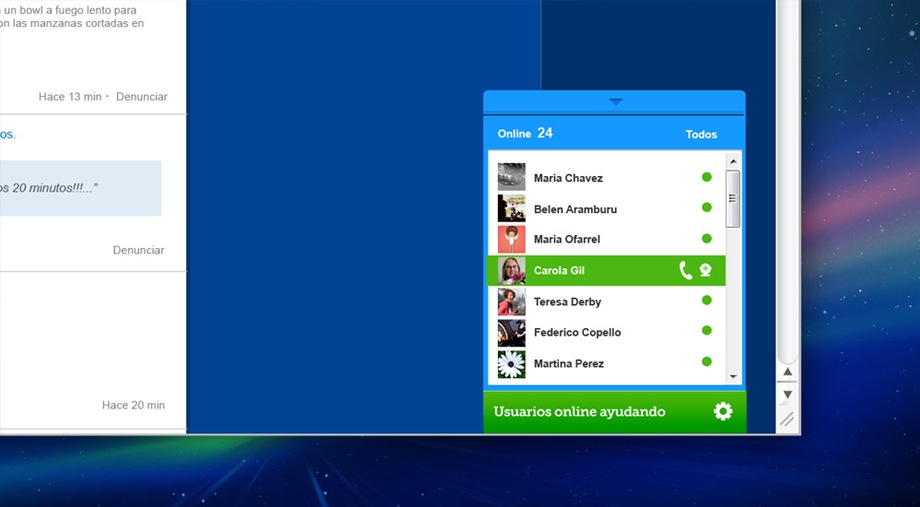Open Maria Ofarrel's profile picture
Image resolution: width=920 pixels, height=507 pixels.
coord(511,239)
